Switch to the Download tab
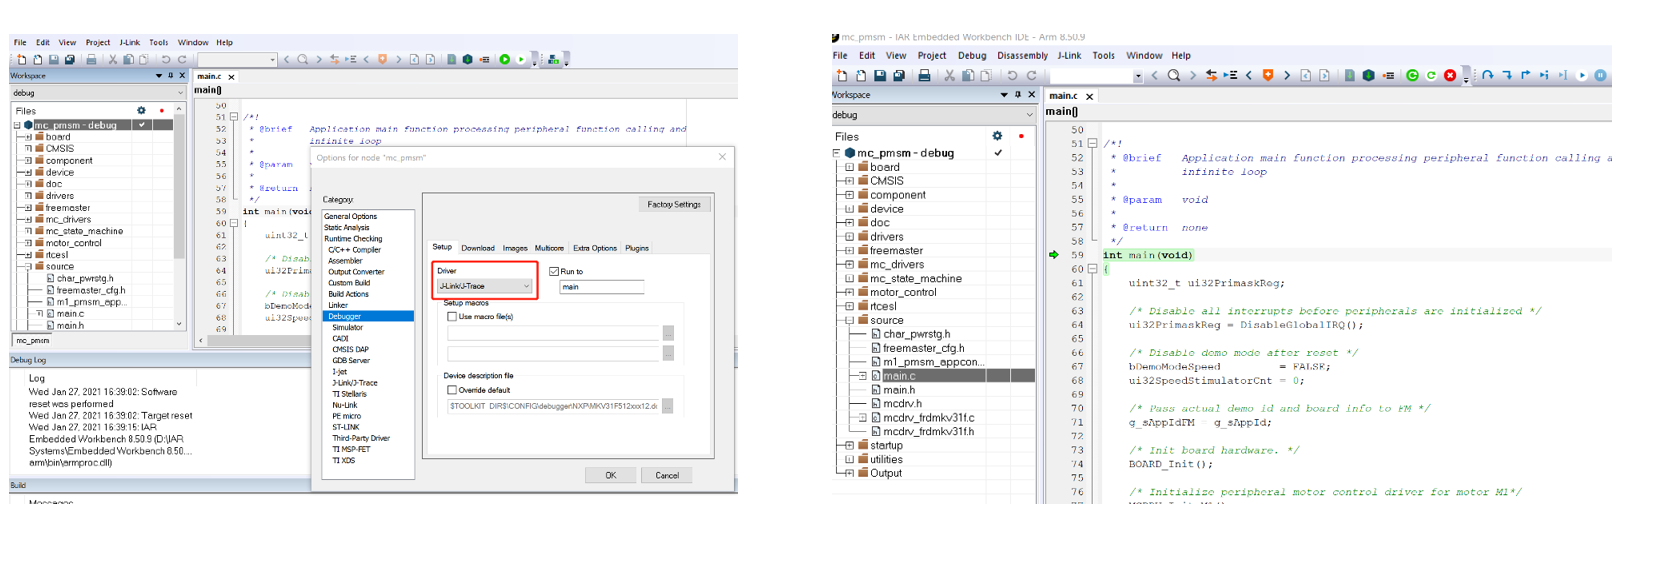Viewport: 1662px width, 574px height. point(477,248)
